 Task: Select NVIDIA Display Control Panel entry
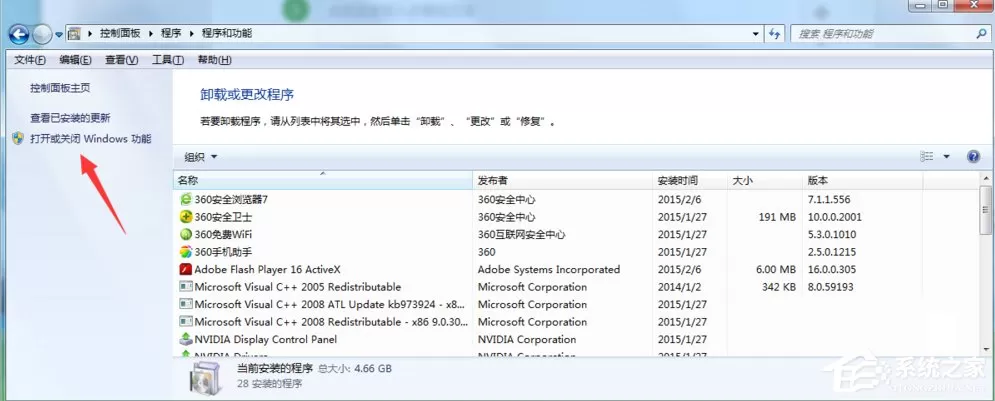[x=265, y=339]
